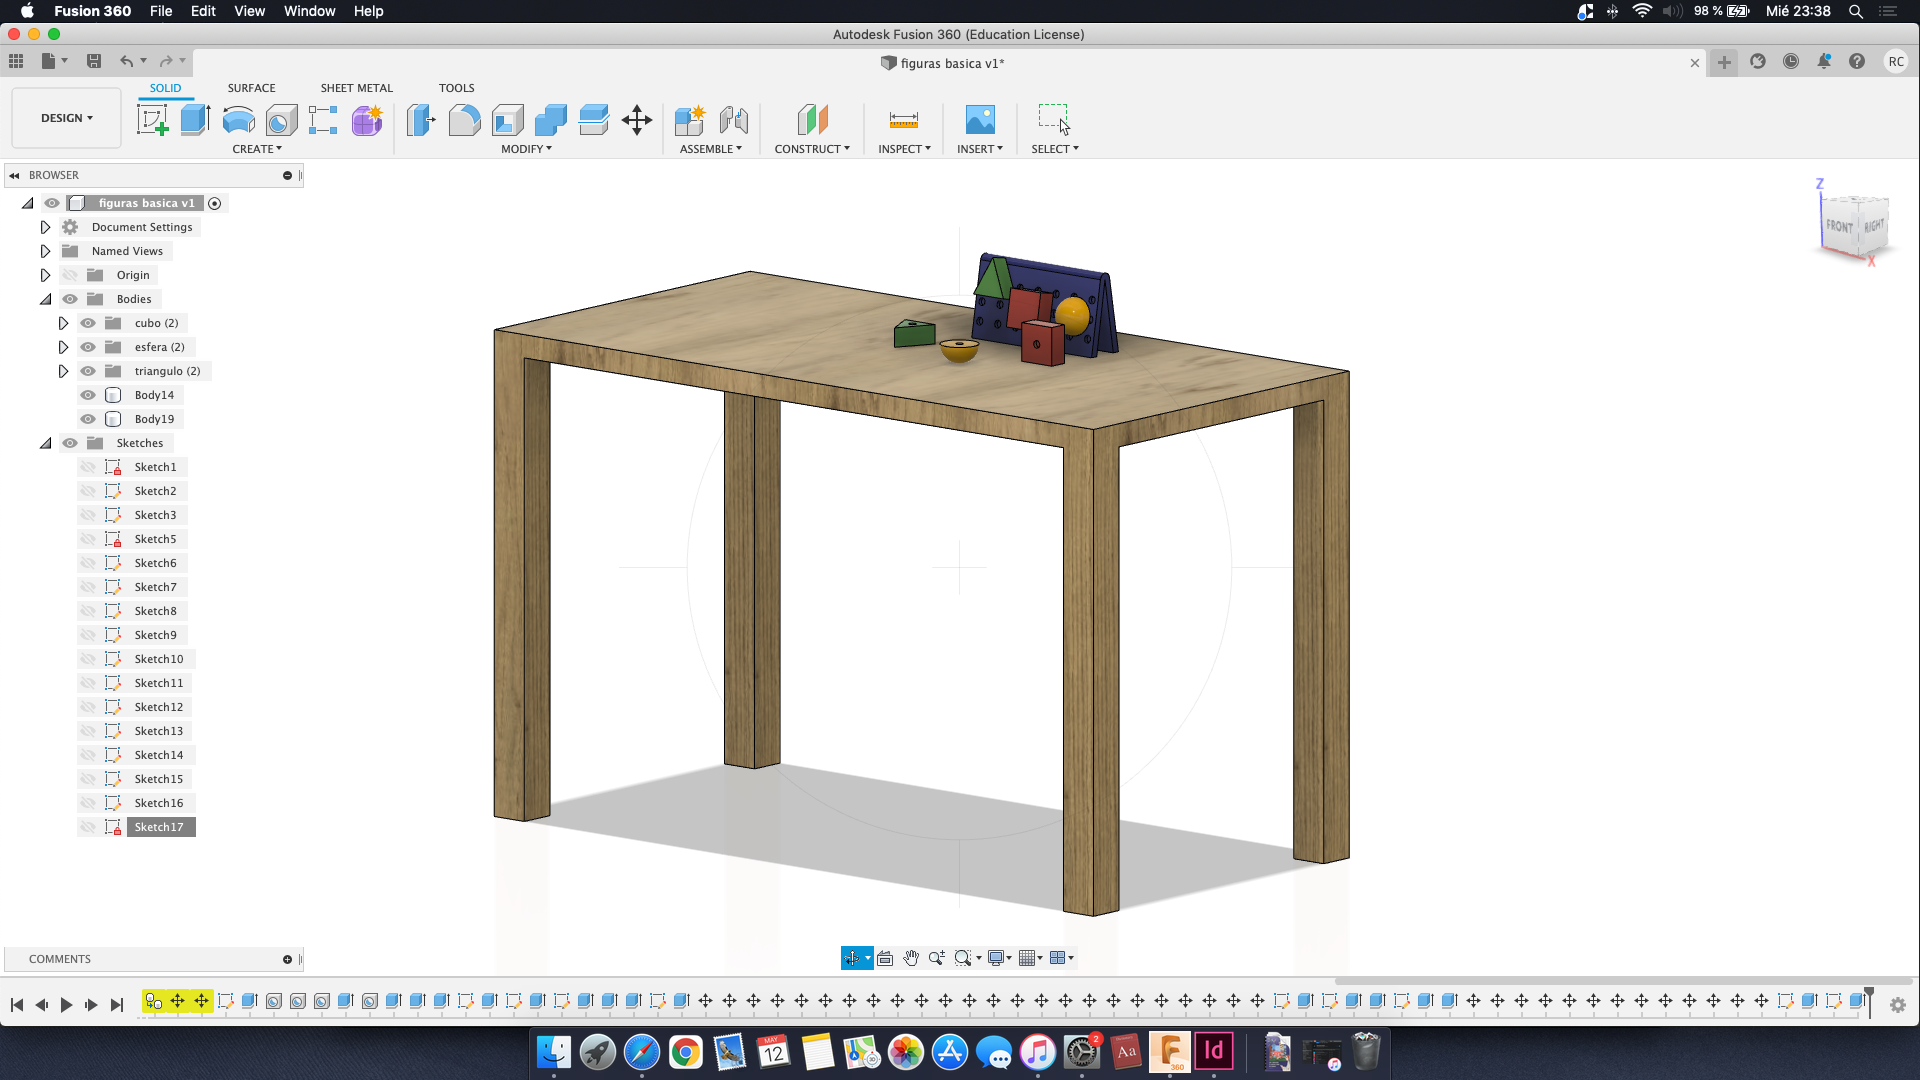Select the Pan hand tool
This screenshot has height=1080, width=1920.
pyautogui.click(x=911, y=958)
